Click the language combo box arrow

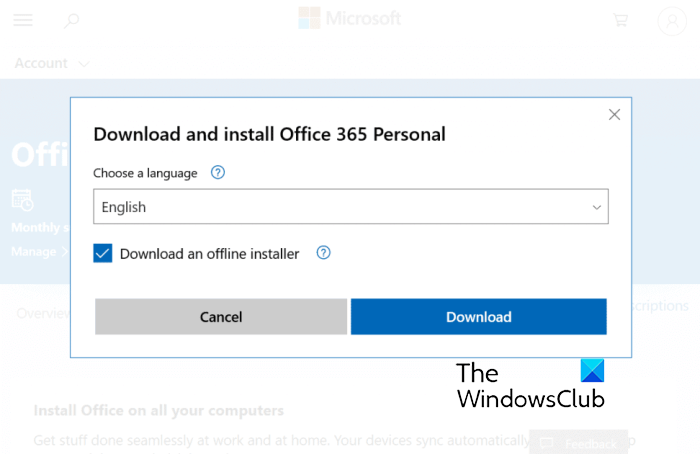597,207
